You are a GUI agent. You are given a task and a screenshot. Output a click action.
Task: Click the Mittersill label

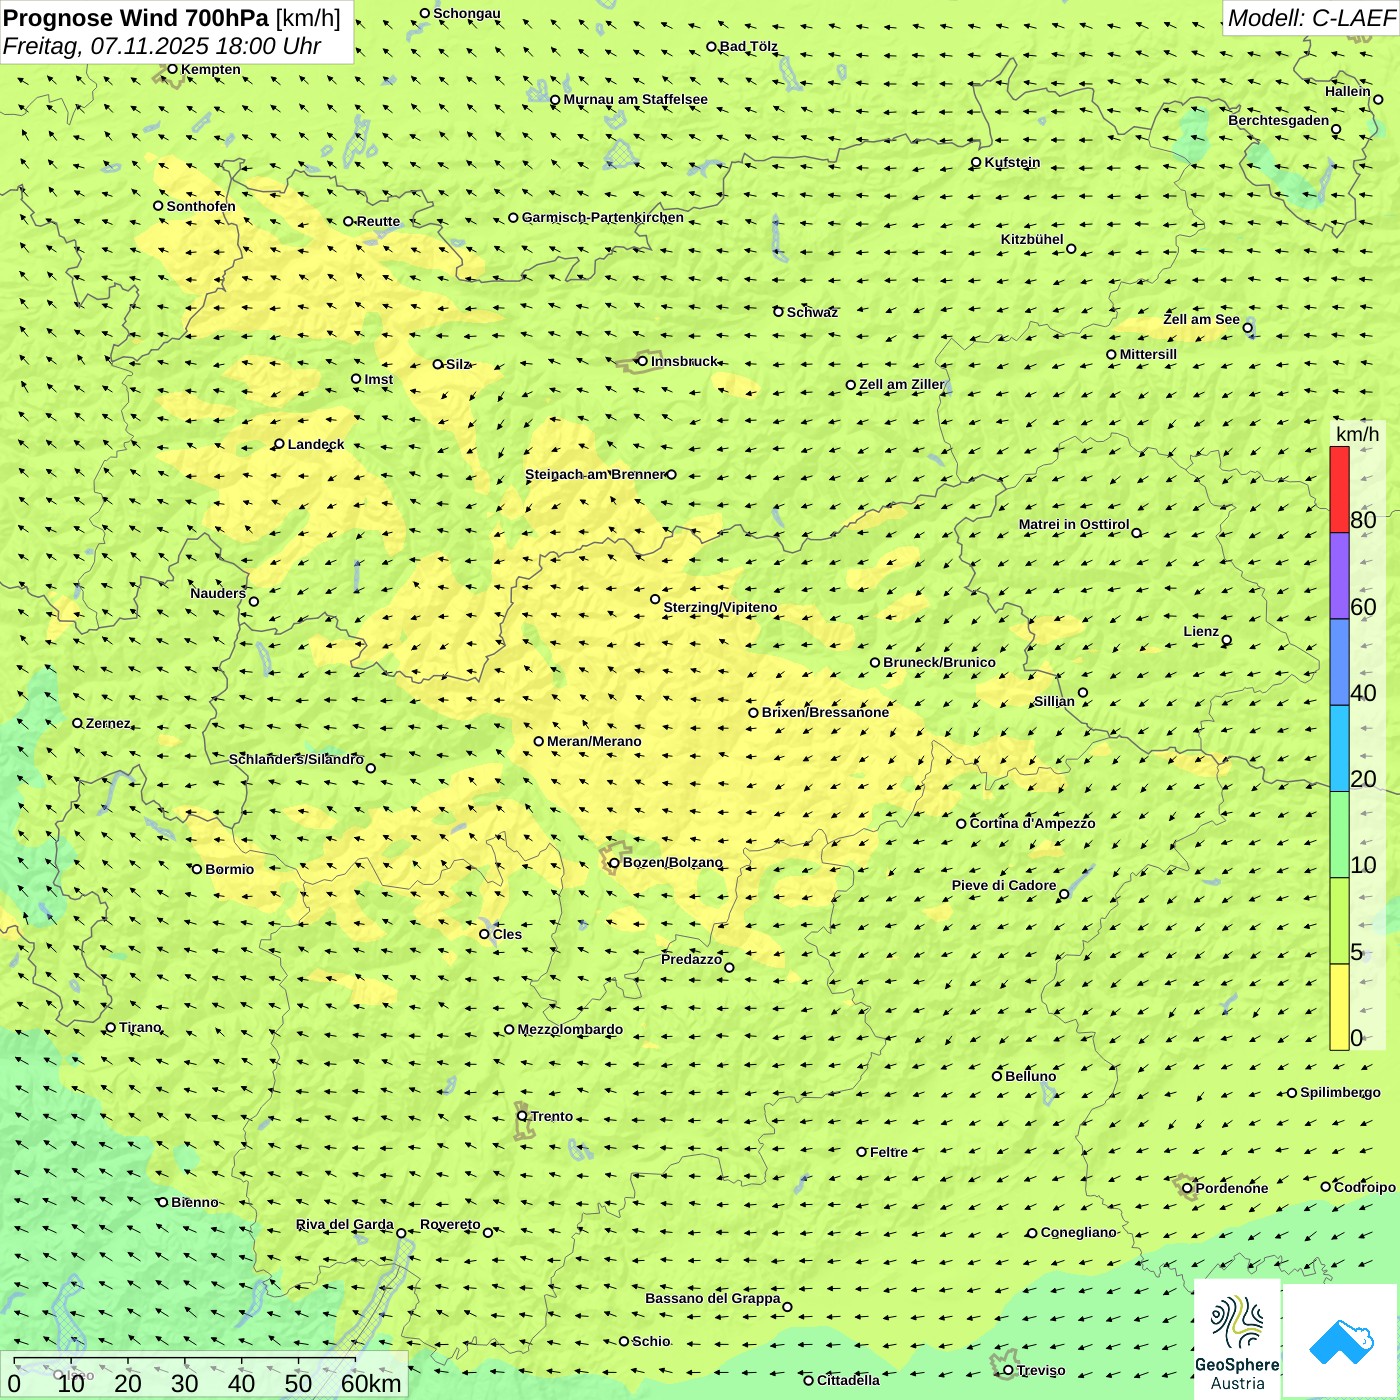point(1148,354)
